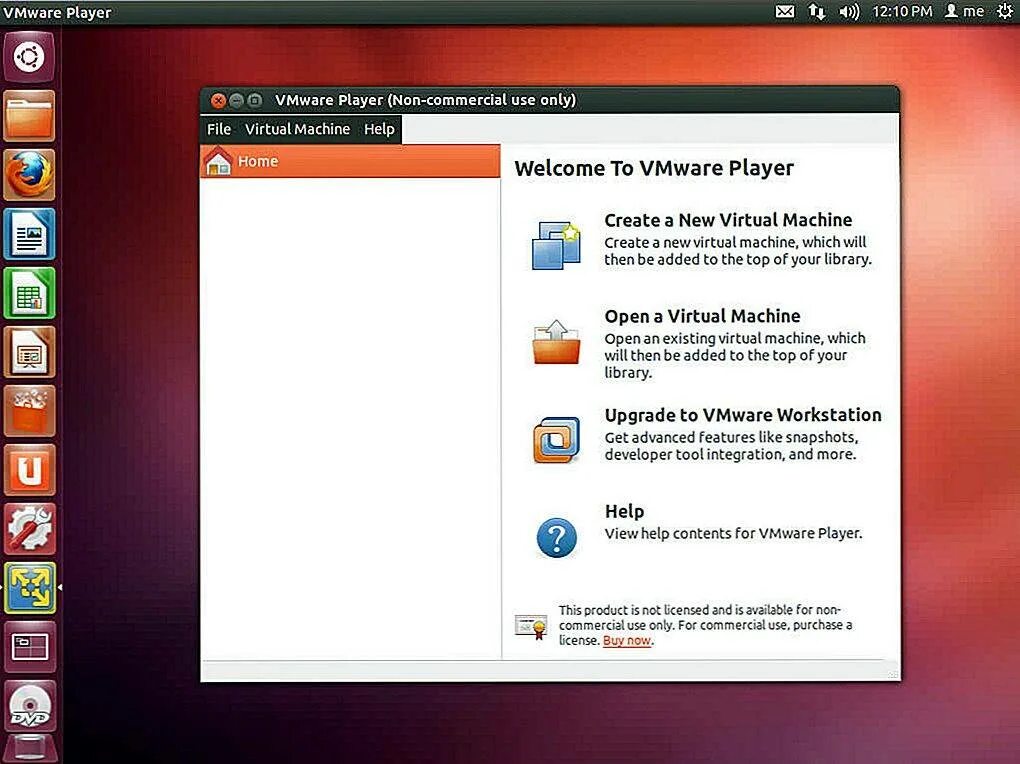Image resolution: width=1020 pixels, height=764 pixels.
Task: Click the DVD disc launcher icon
Action: pos(29,706)
